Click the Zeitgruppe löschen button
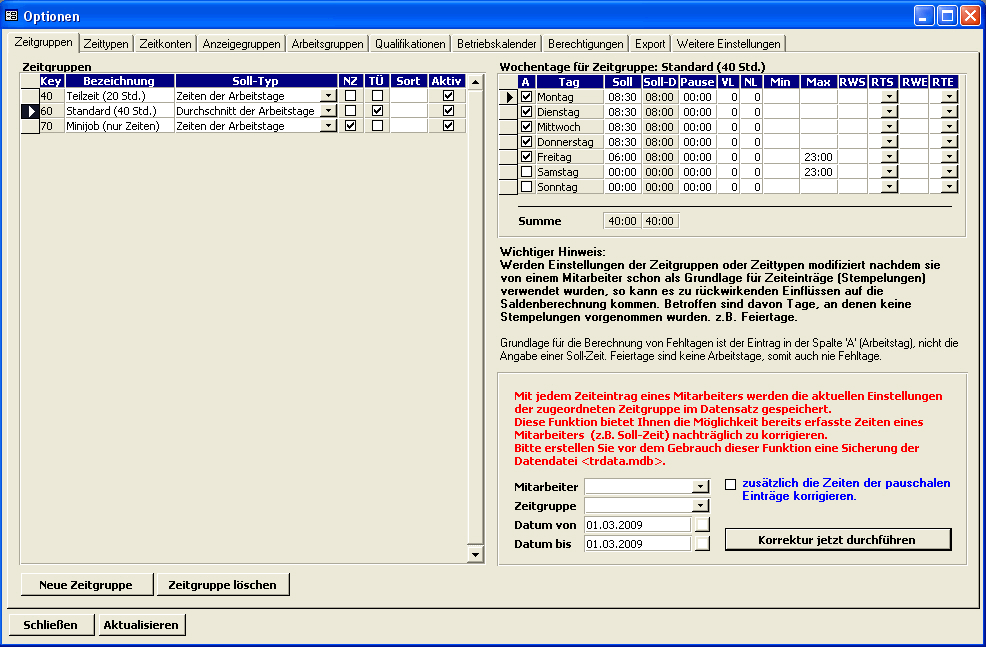 click(x=223, y=585)
